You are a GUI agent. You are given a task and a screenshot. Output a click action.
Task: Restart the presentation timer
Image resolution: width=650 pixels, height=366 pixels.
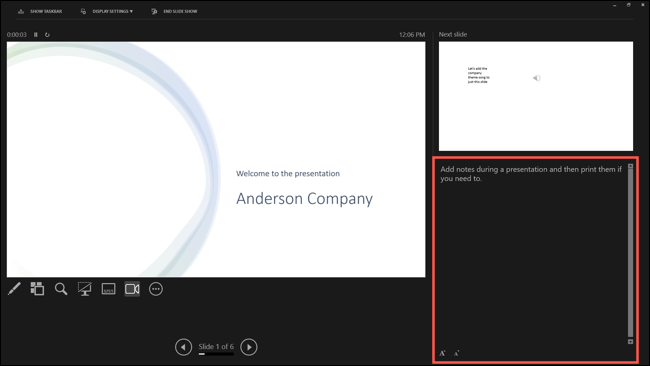pyautogui.click(x=47, y=35)
